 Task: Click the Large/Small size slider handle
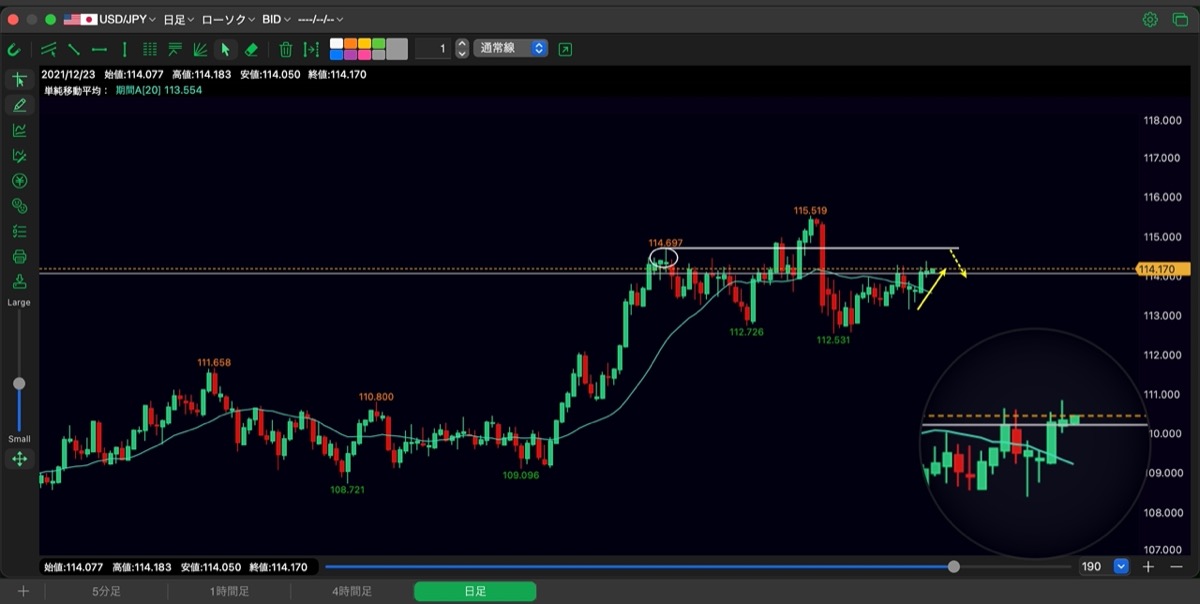pyautogui.click(x=19, y=383)
